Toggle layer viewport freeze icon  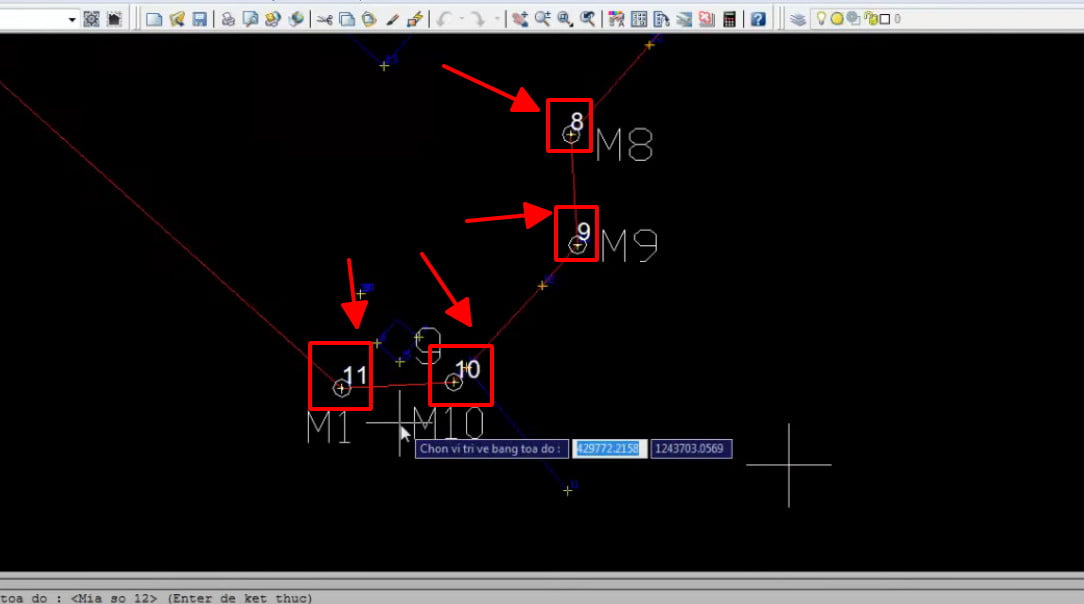854,19
